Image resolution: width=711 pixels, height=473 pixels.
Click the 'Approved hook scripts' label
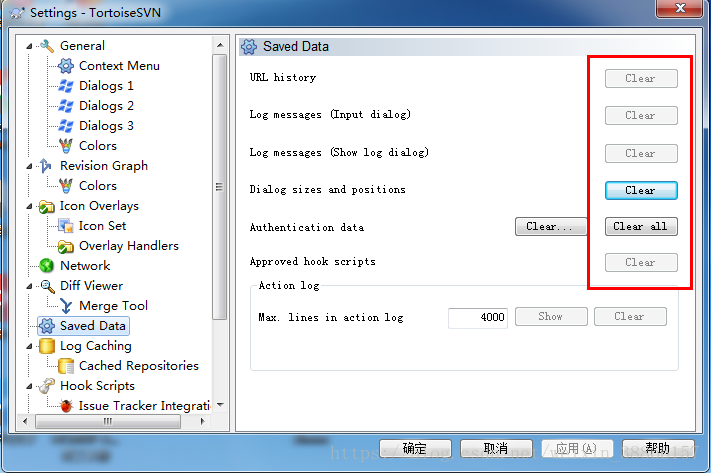pyautogui.click(x=312, y=262)
